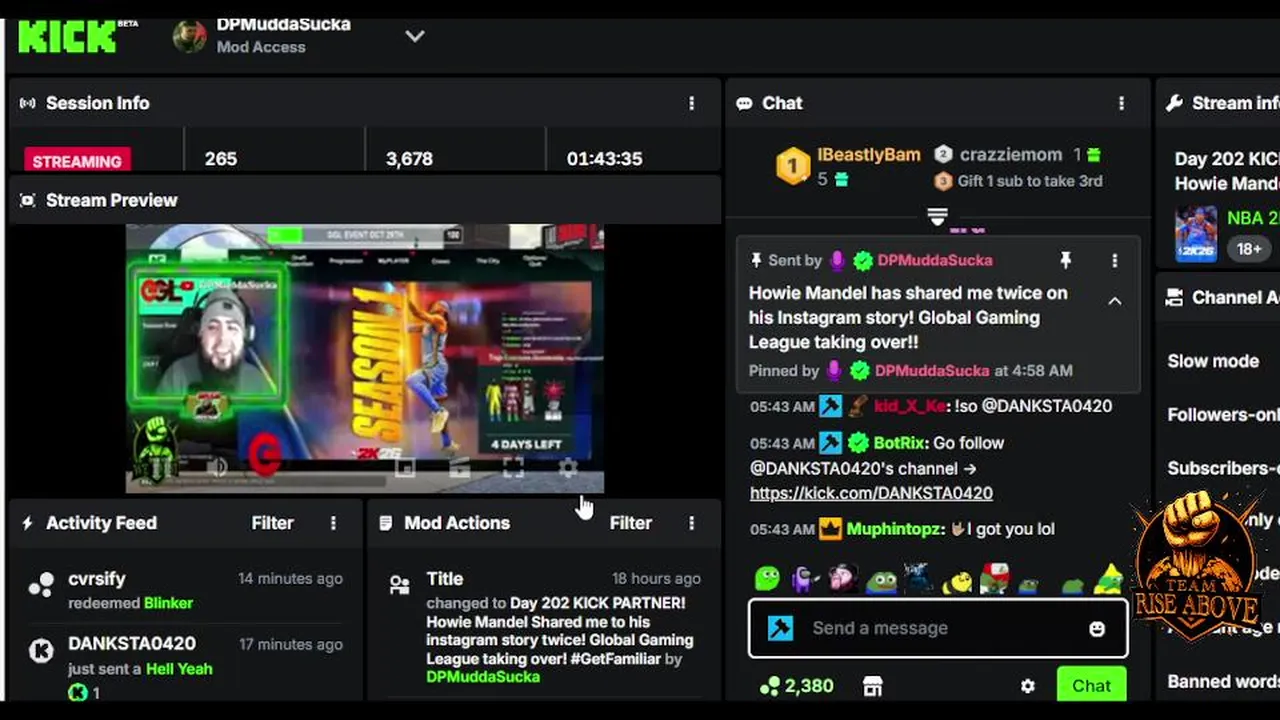Open the kick.com/DANKSTA0420 link

point(871,493)
